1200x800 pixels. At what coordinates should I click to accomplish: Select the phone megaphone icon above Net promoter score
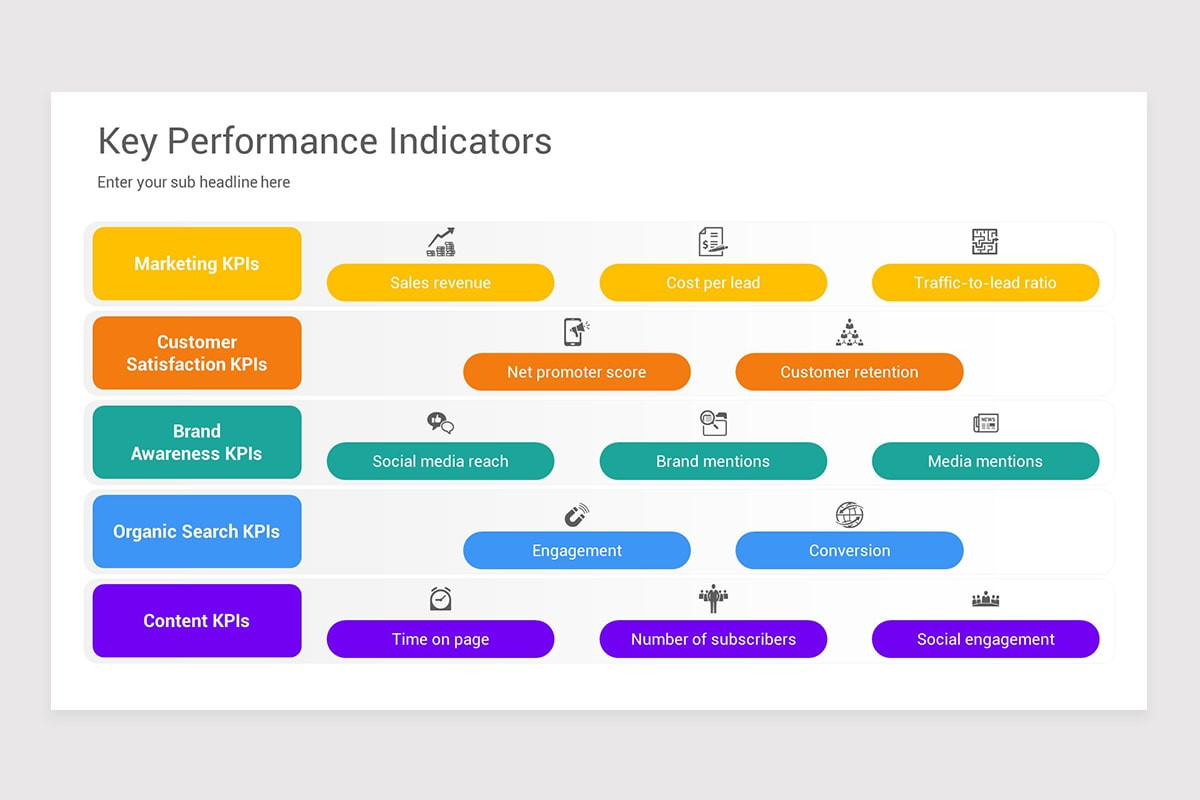[577, 332]
